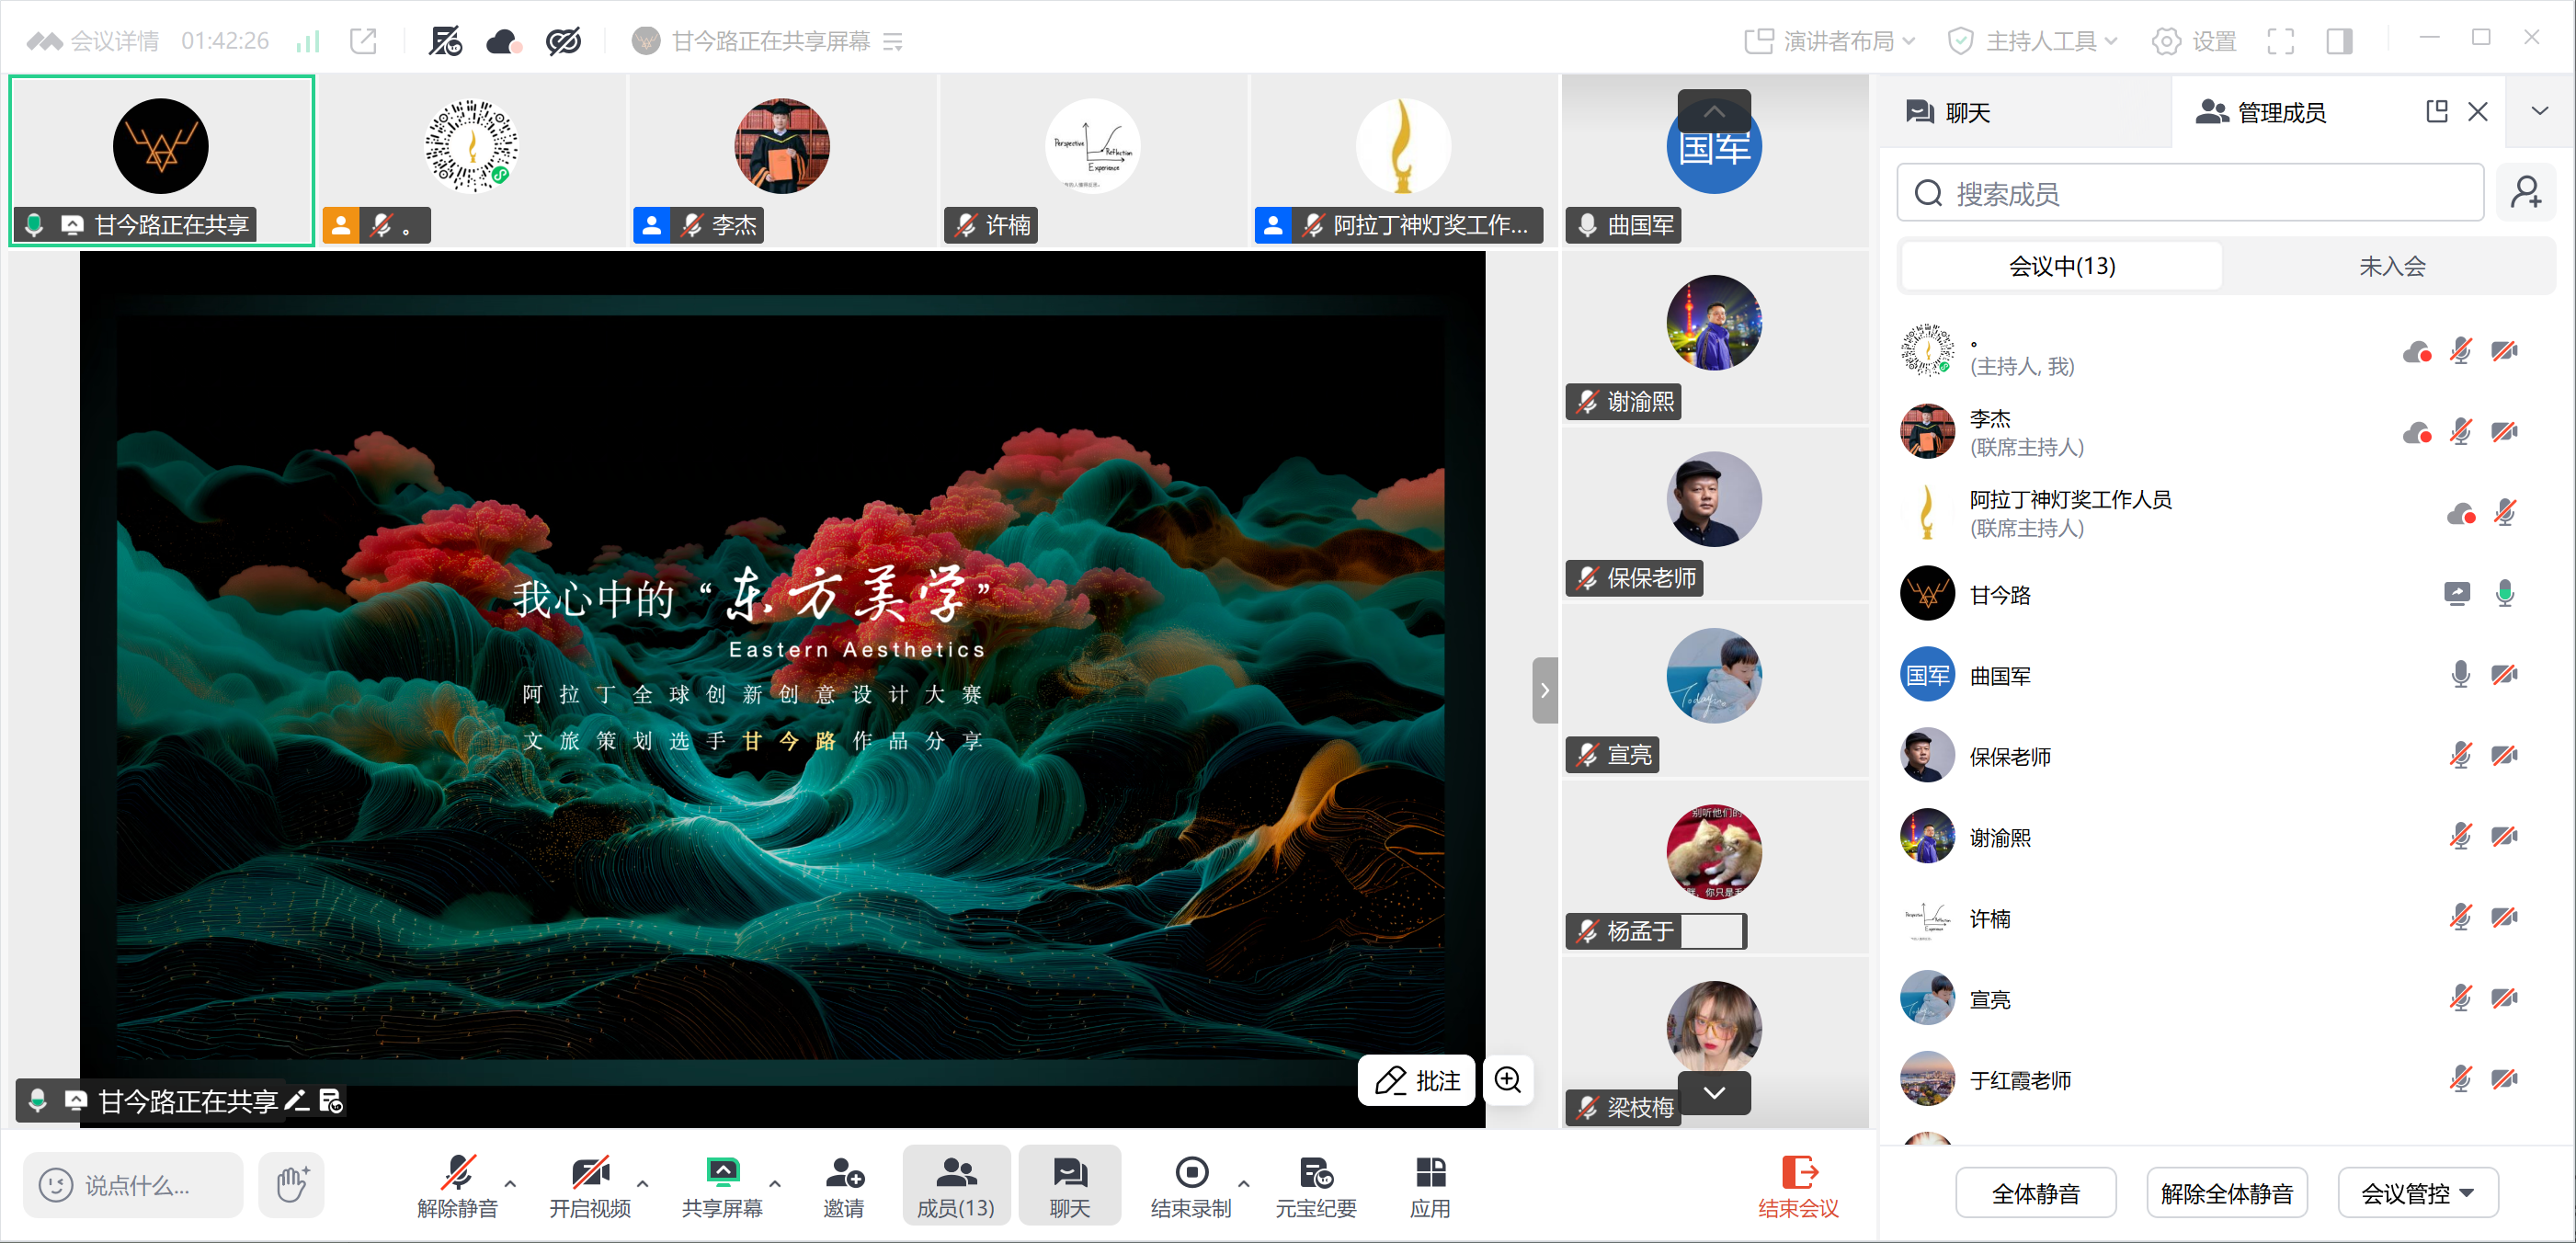Select 杨孟于 participant thumbnail
2576x1243 pixels.
1714,867
